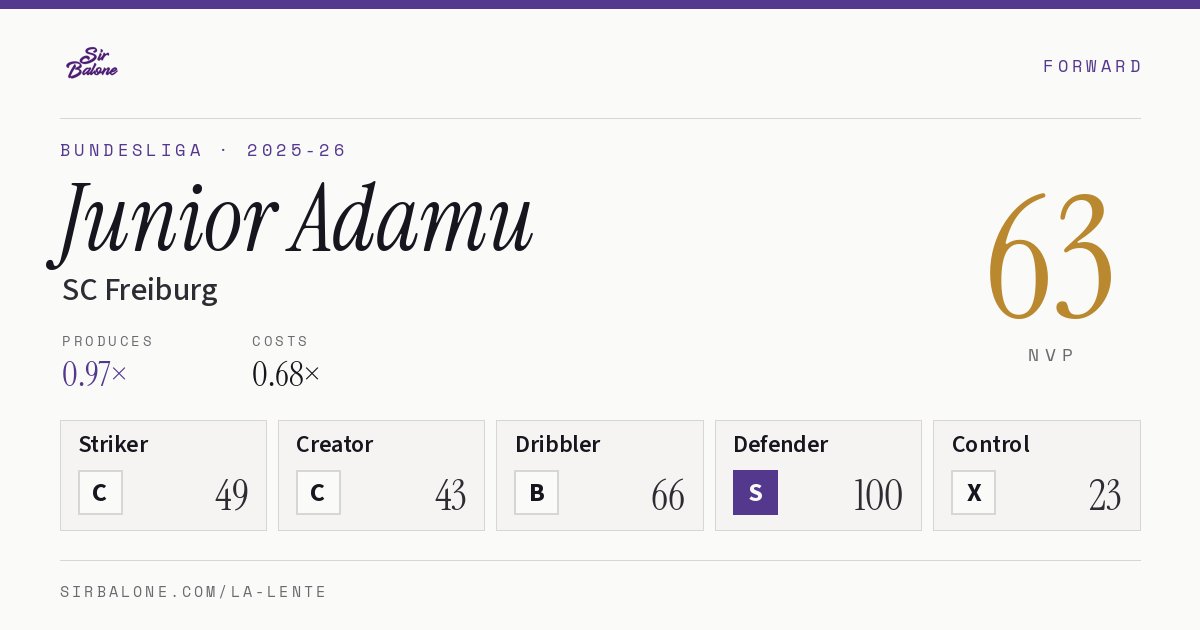
Task: Click the Sir Balone logo
Action: pos(92,63)
